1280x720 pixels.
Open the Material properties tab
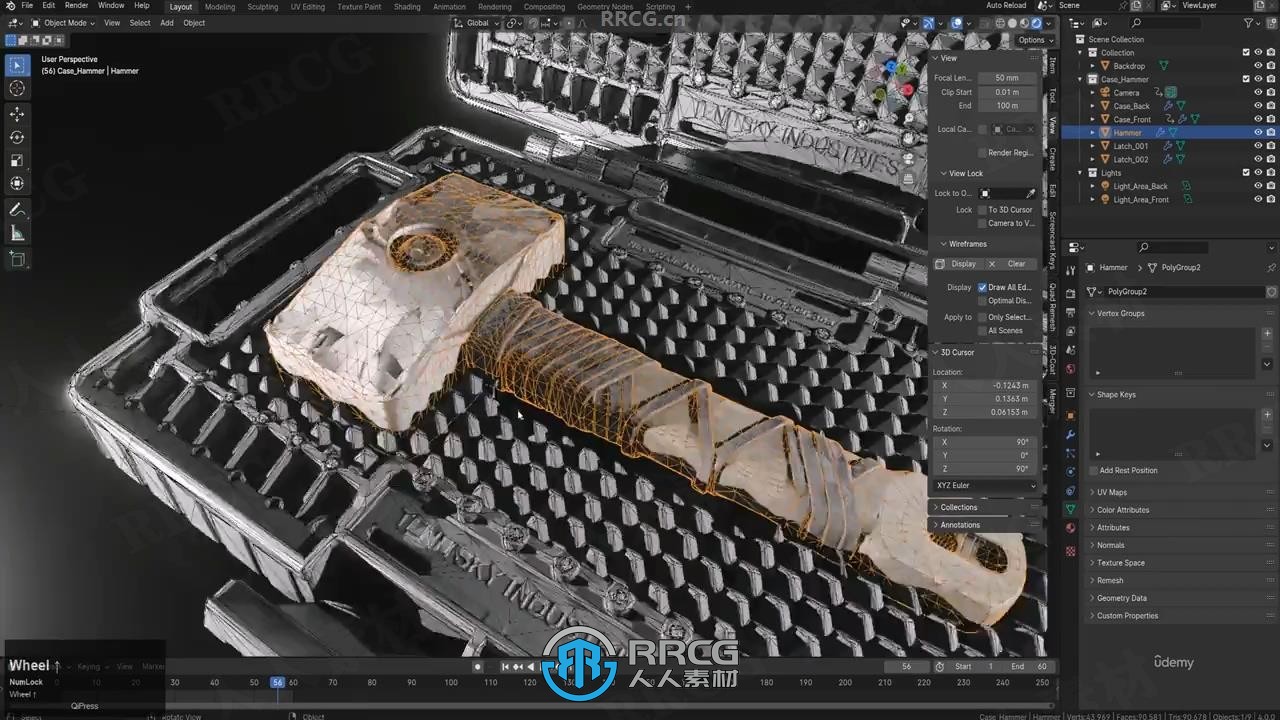click(x=1070, y=528)
